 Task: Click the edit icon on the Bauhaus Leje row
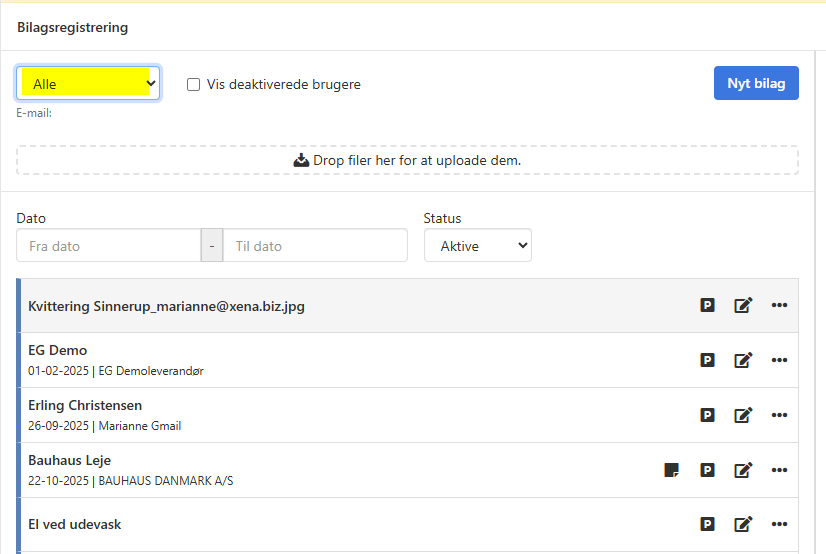point(743,470)
